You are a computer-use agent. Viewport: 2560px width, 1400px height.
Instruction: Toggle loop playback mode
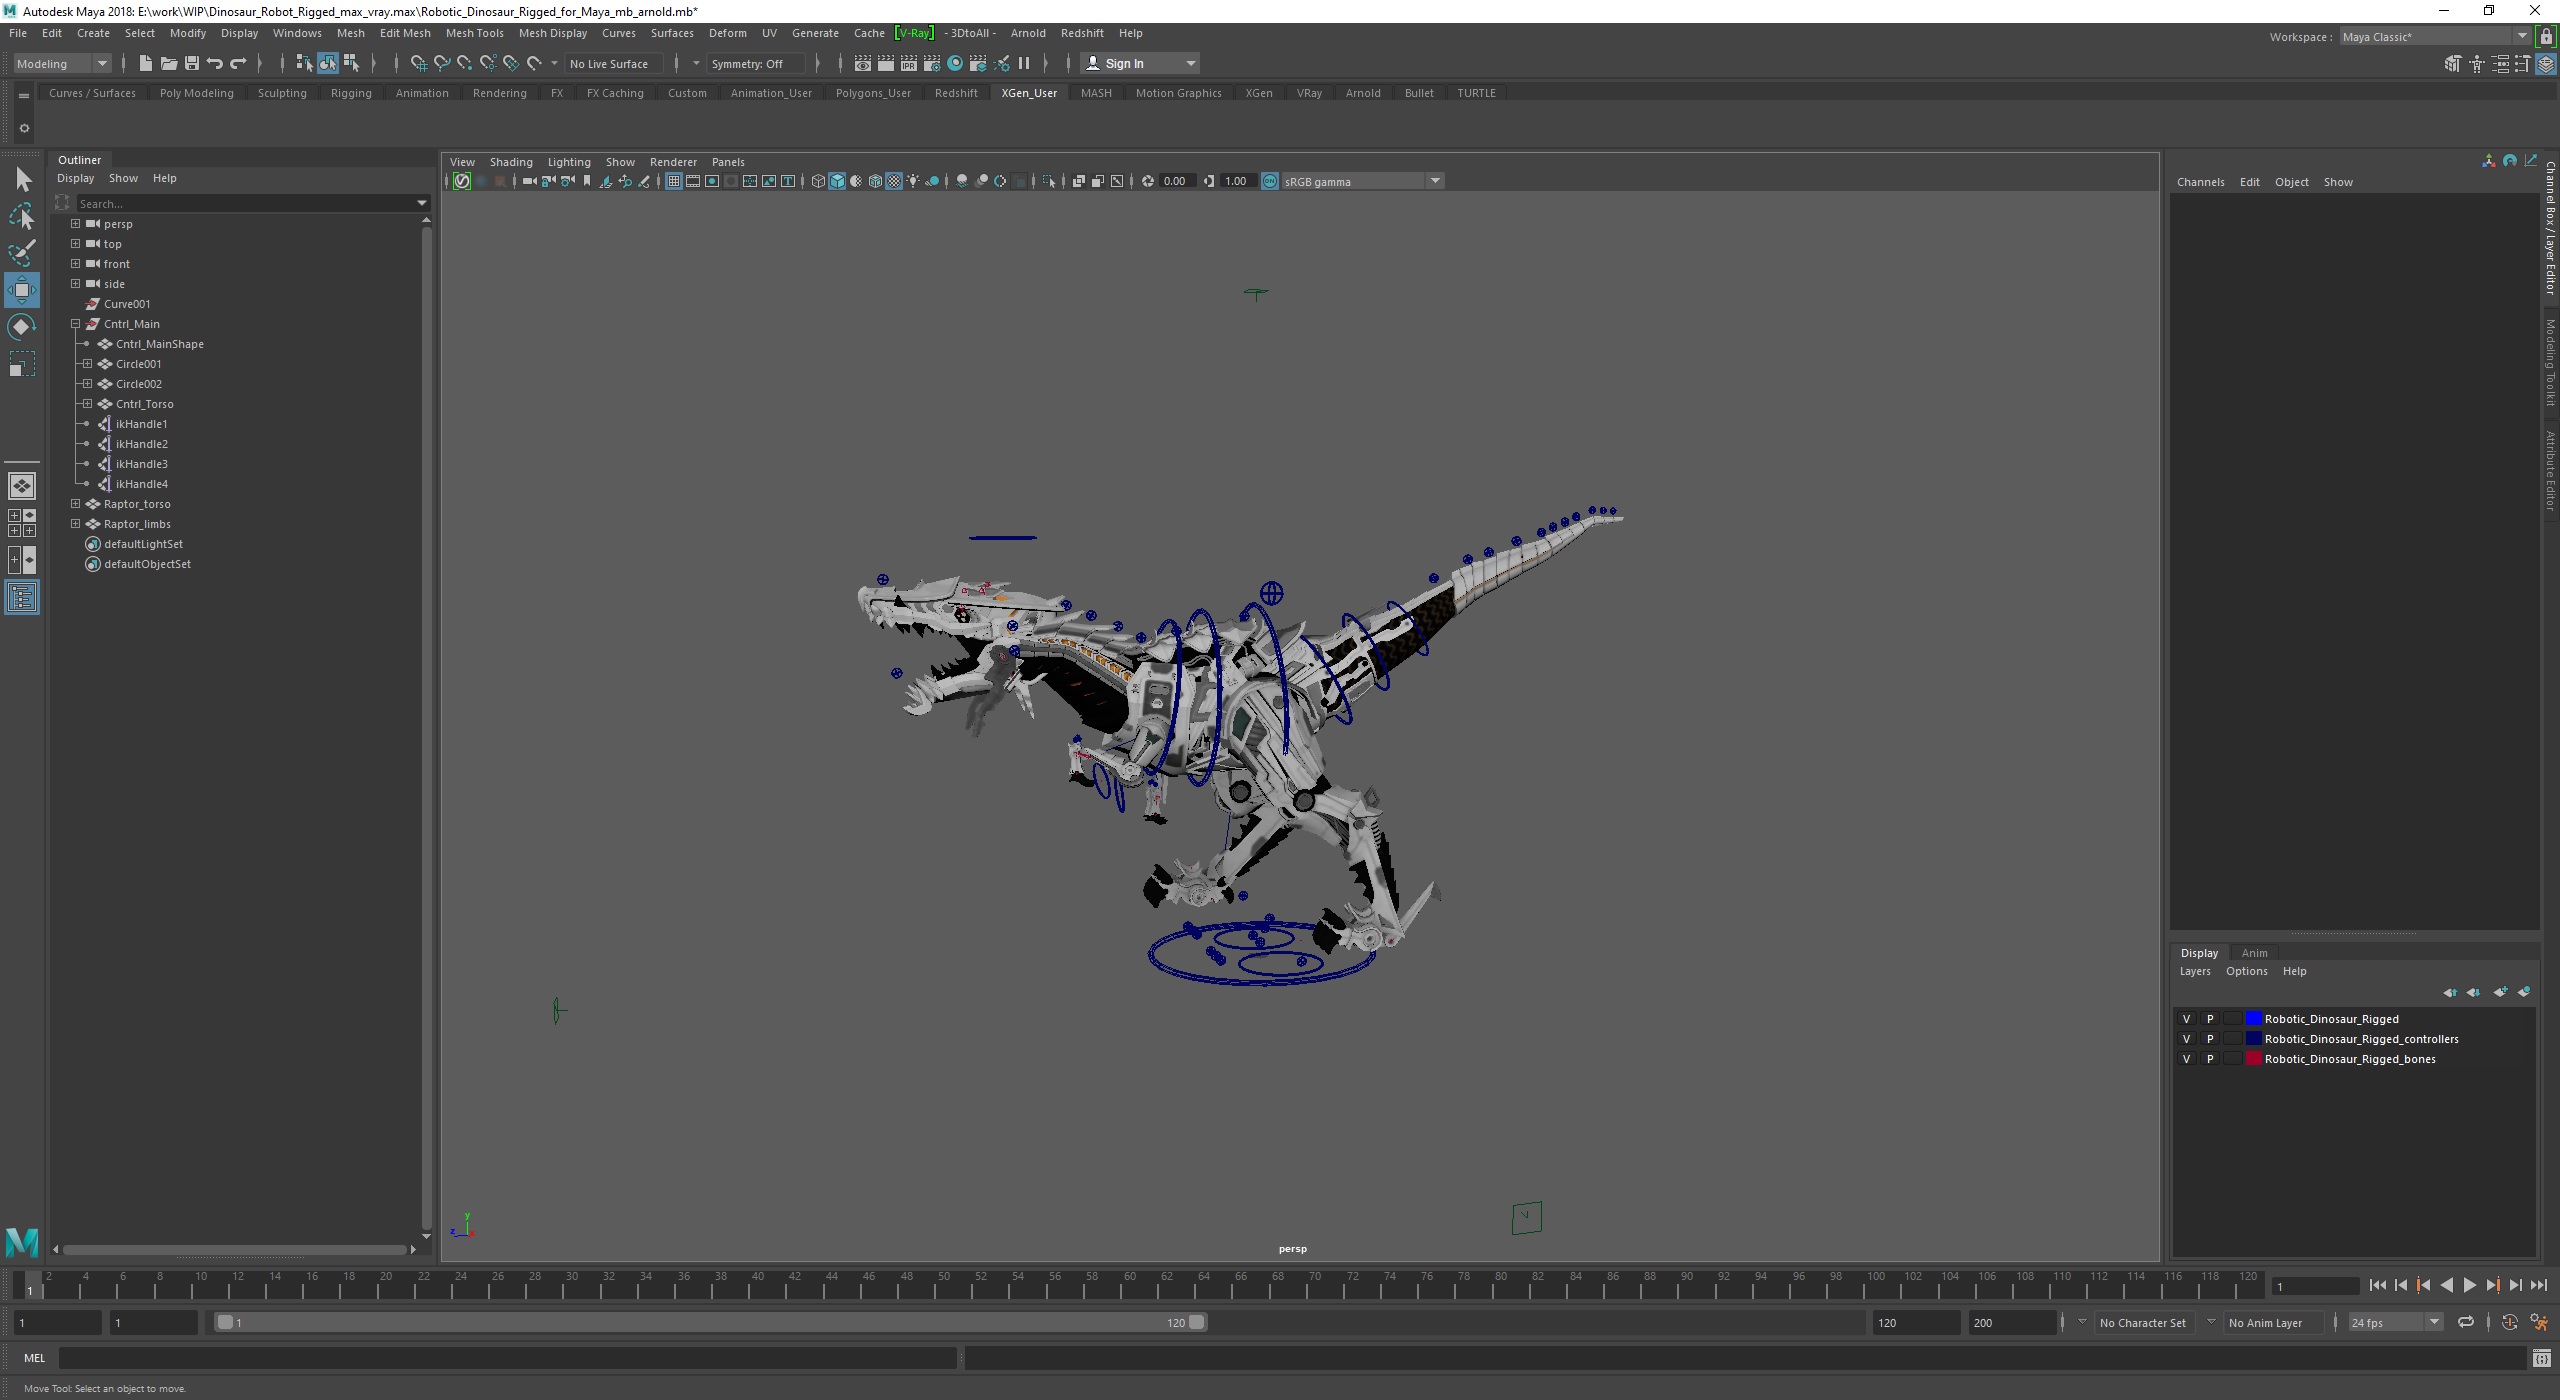pos(2466,1322)
